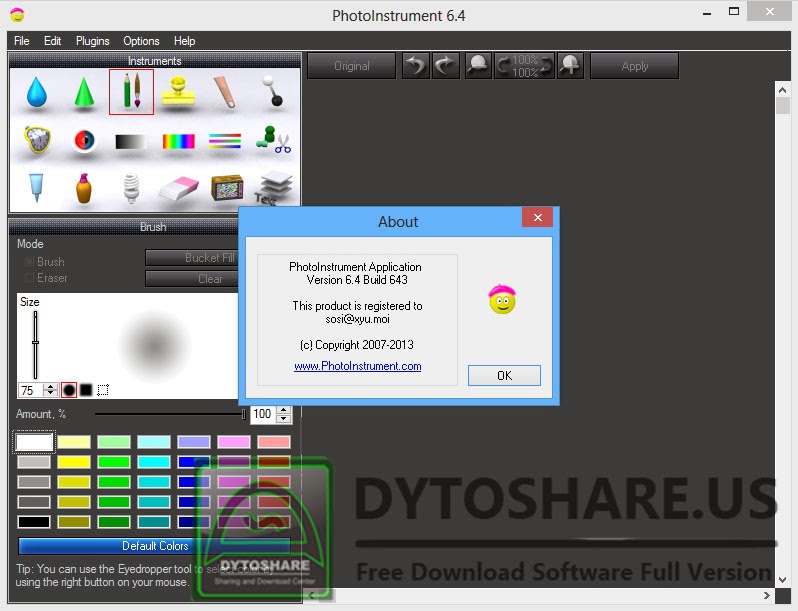Click the zoom out magnifier
798x611 pixels.
(x=477, y=66)
